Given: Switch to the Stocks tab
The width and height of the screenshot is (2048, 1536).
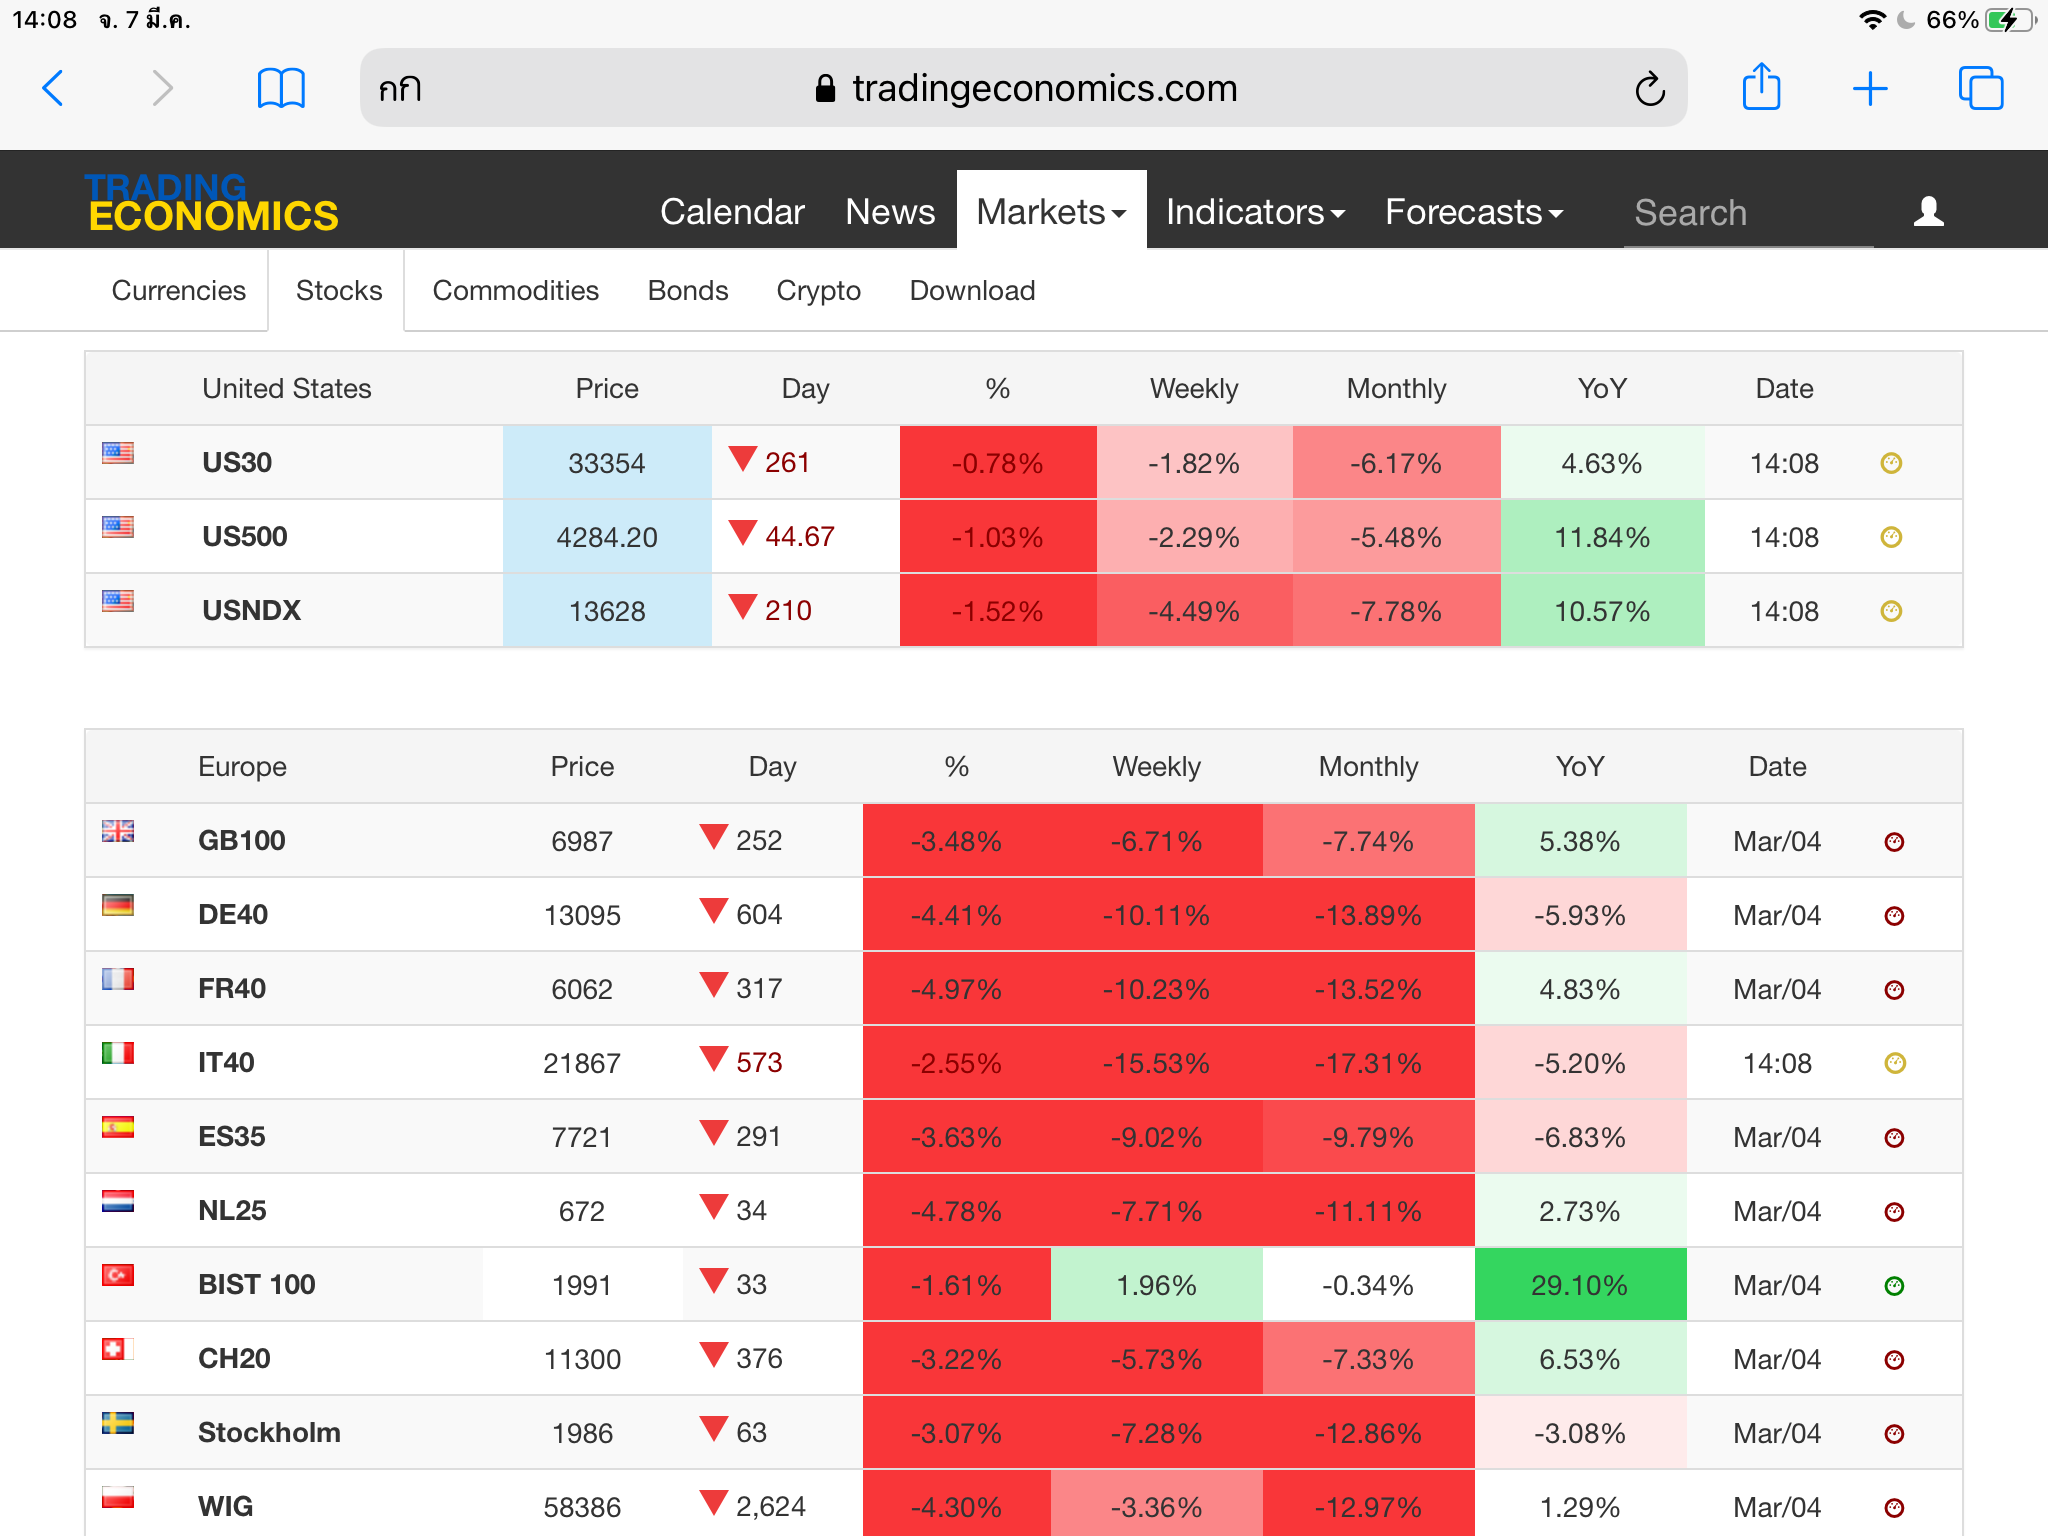Looking at the screenshot, I should pyautogui.click(x=339, y=290).
